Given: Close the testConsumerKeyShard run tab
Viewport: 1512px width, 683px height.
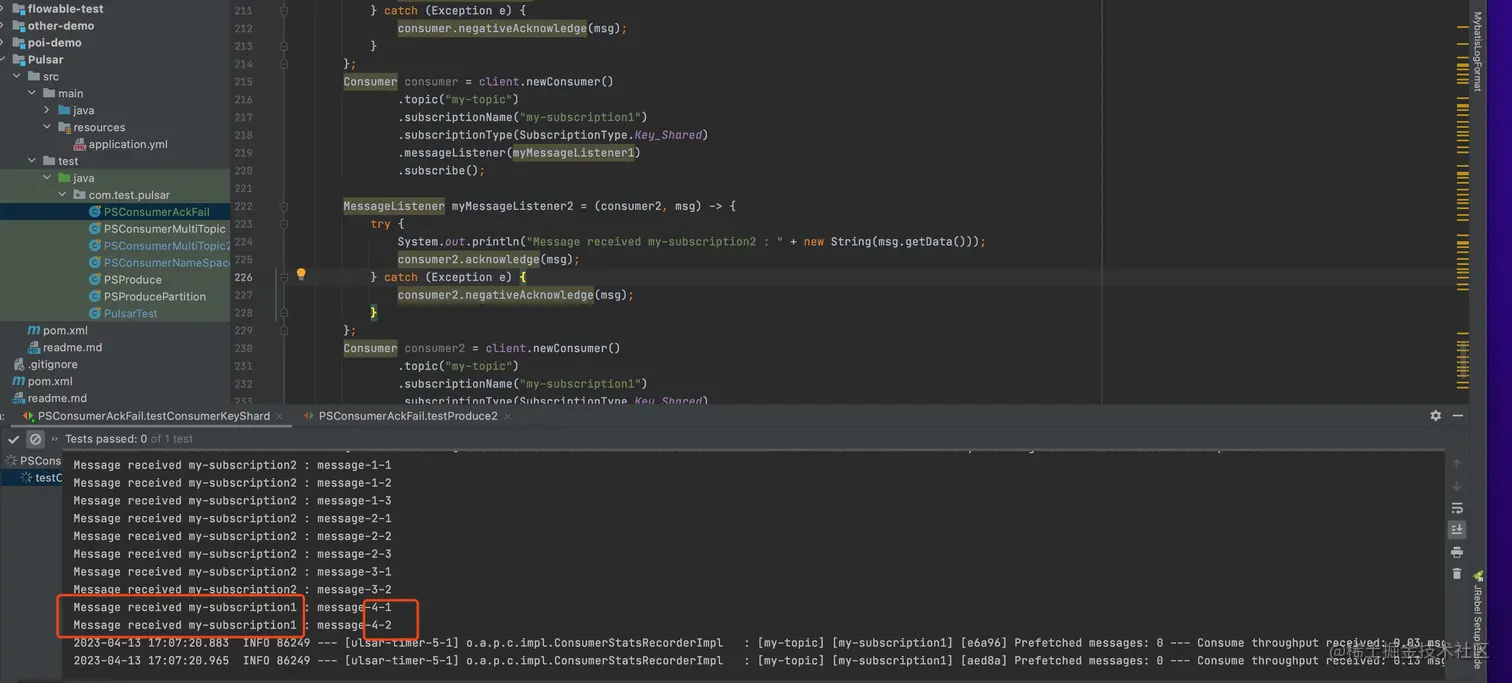Looking at the screenshot, I should [x=281, y=416].
